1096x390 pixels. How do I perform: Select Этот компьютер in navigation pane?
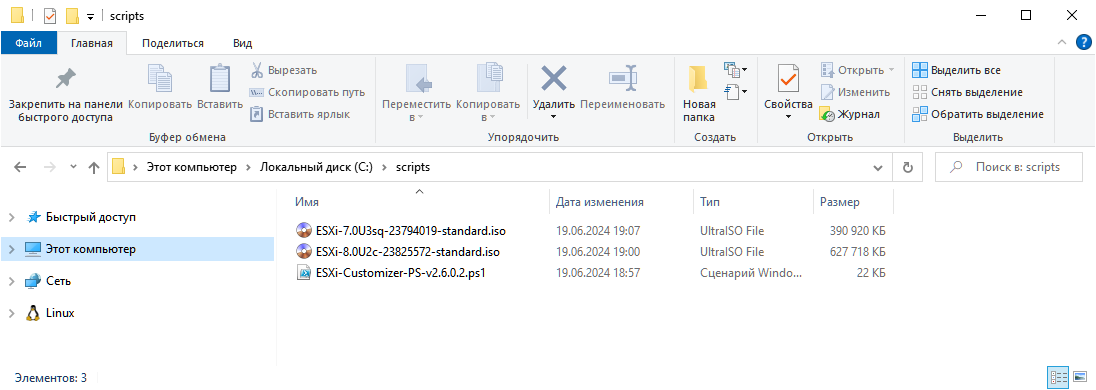(x=91, y=249)
